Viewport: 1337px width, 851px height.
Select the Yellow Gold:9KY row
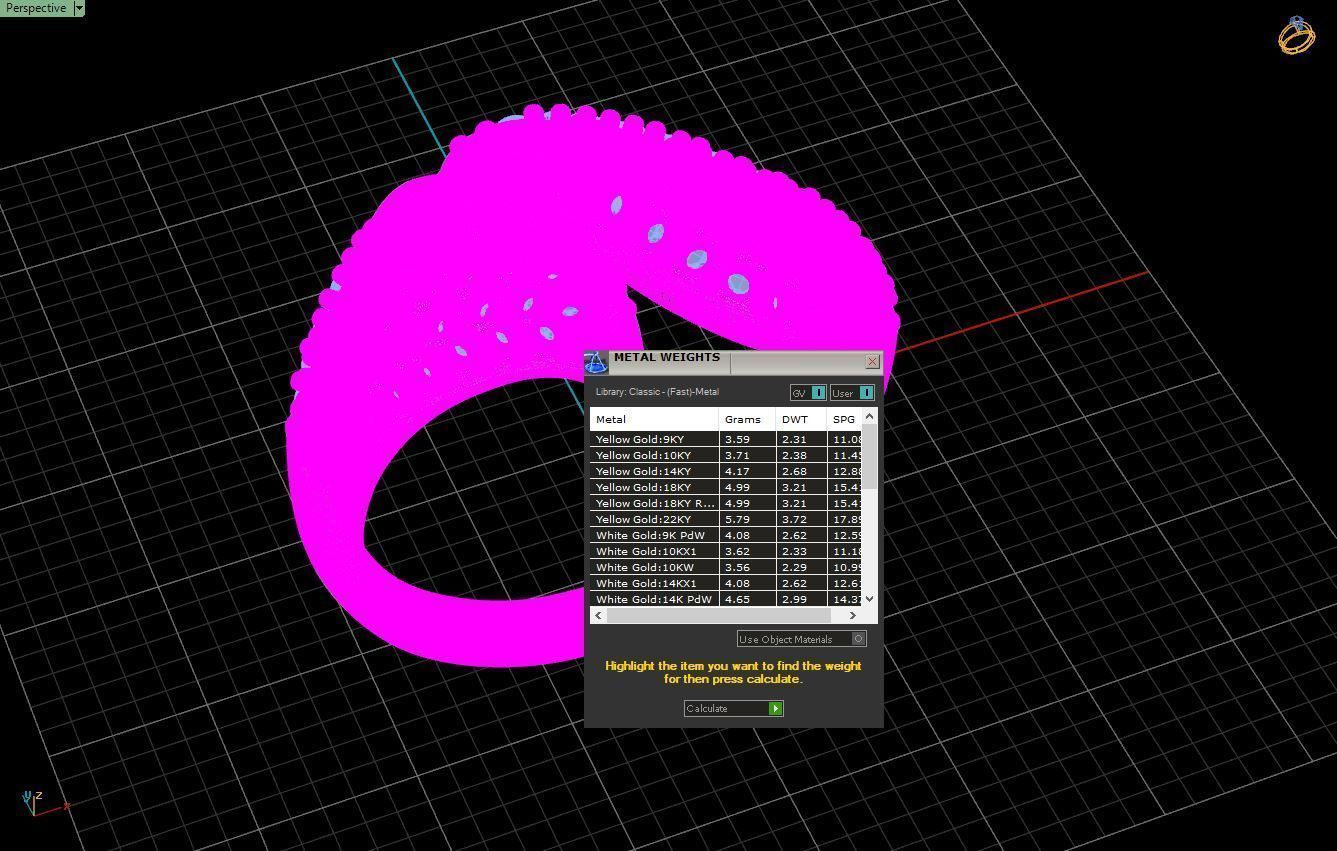tap(726, 439)
